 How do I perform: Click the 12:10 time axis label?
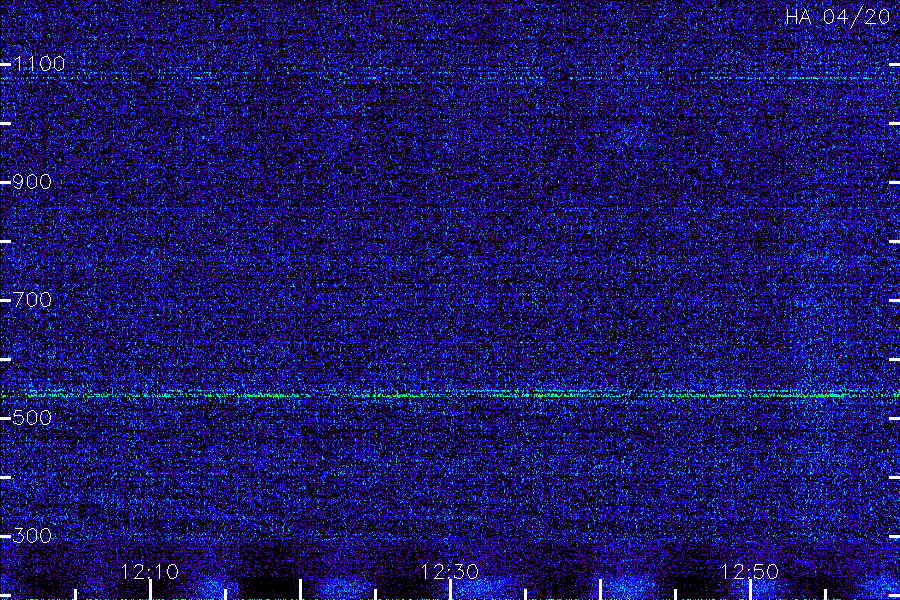[150, 571]
